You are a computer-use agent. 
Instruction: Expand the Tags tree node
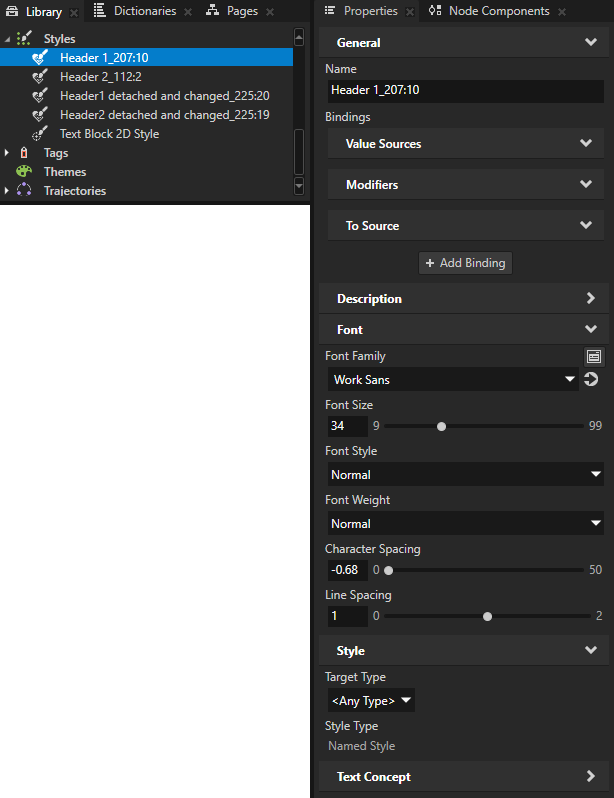pos(8,153)
